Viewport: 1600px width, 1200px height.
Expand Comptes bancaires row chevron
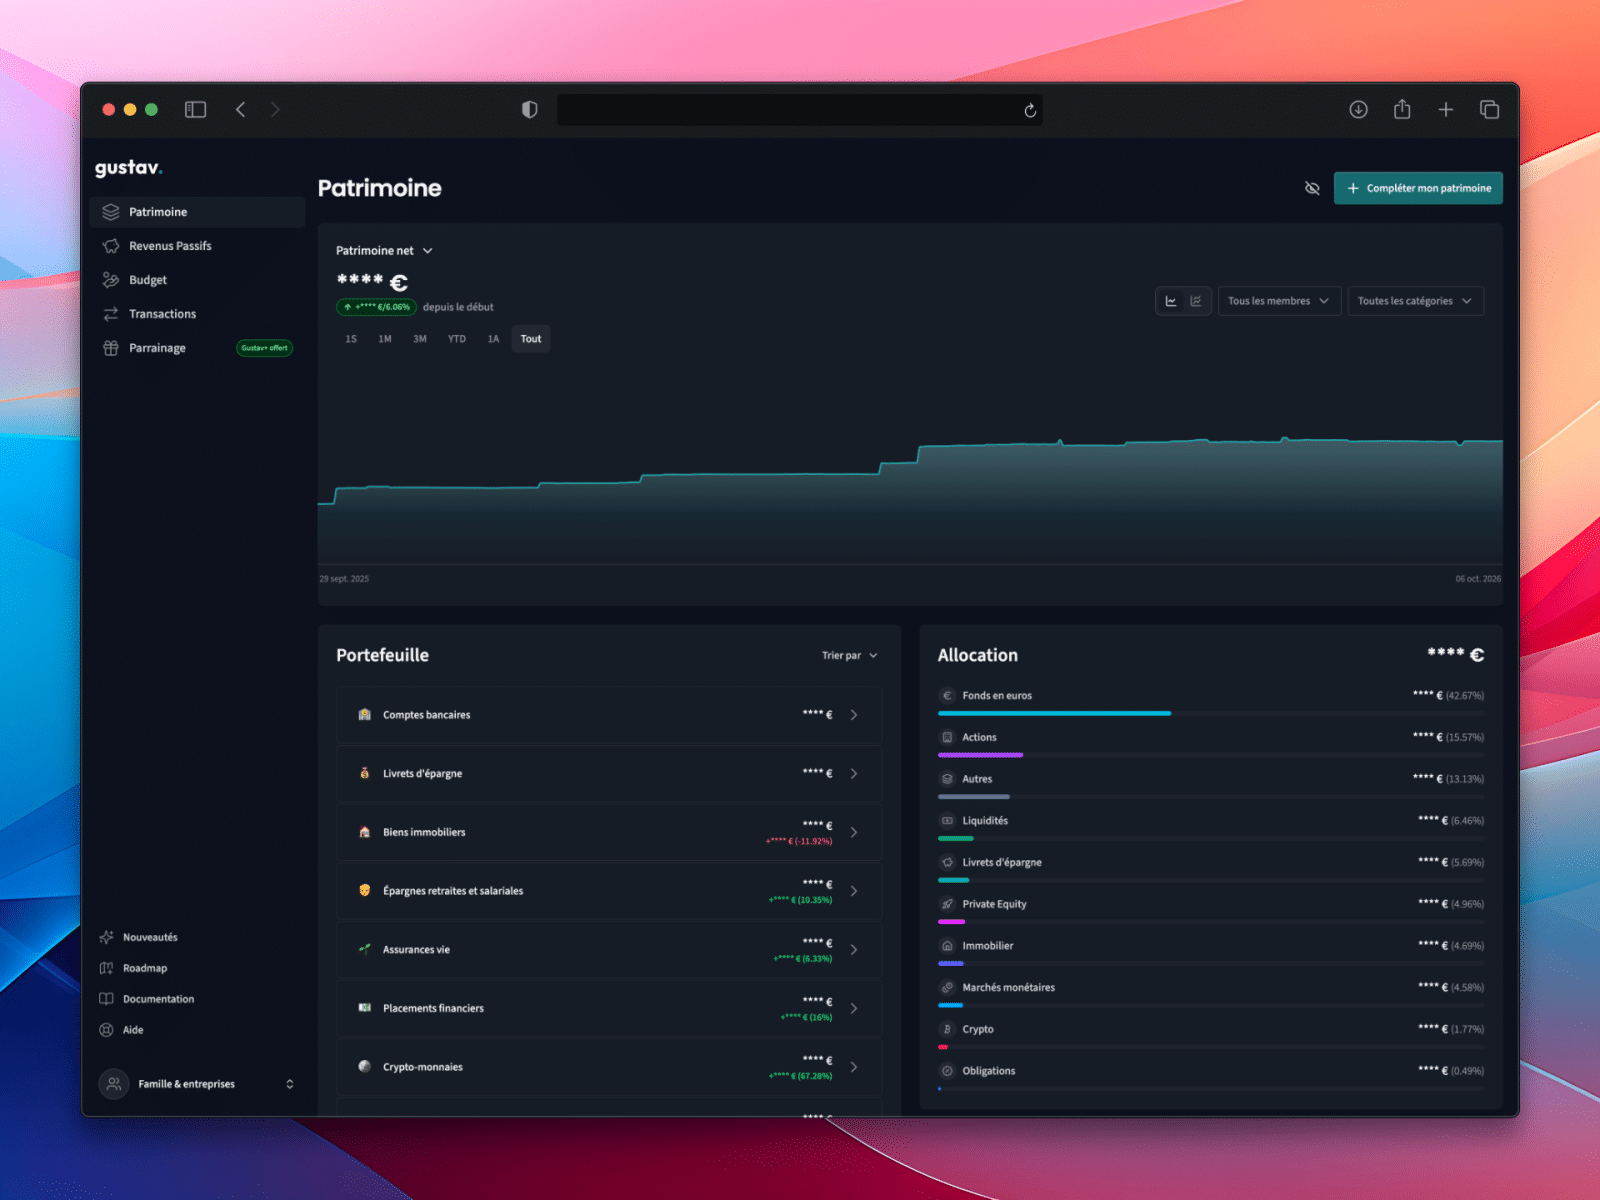[x=854, y=715]
